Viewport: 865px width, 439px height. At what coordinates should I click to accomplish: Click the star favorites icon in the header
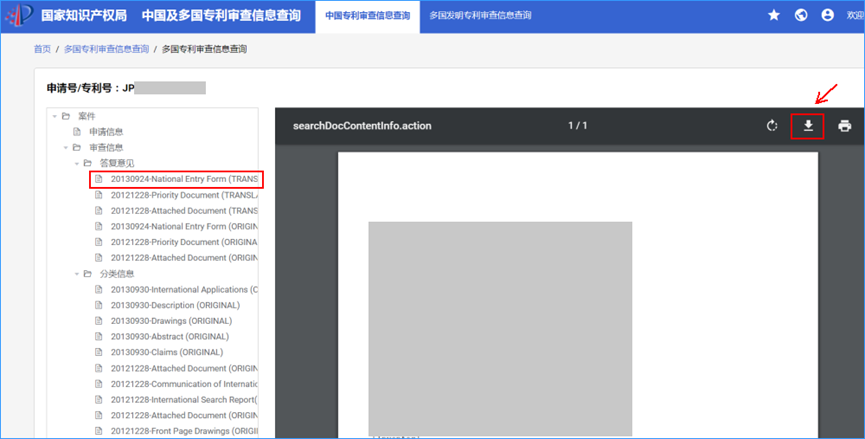[x=774, y=15]
